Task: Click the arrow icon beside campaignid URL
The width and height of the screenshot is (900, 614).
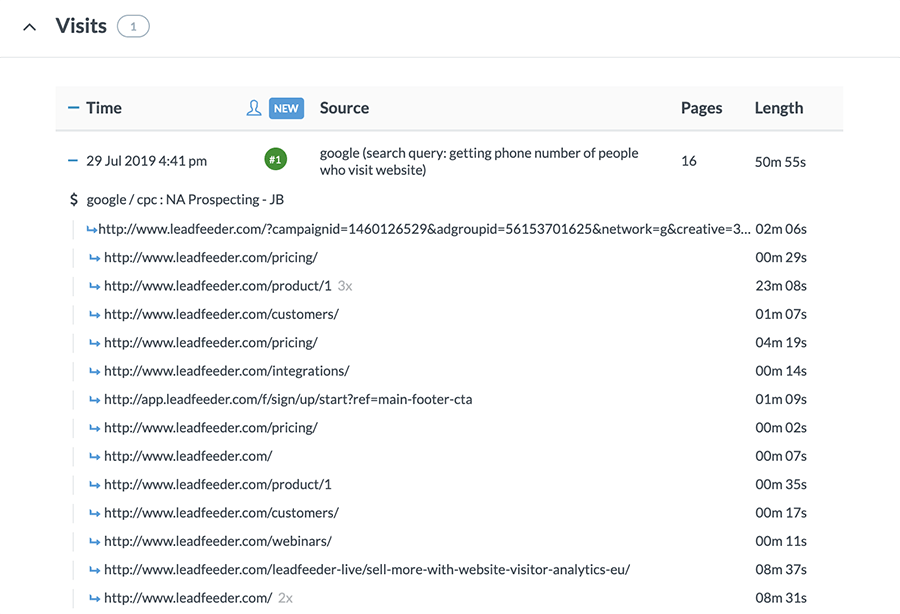Action: pyautogui.click(x=91, y=230)
